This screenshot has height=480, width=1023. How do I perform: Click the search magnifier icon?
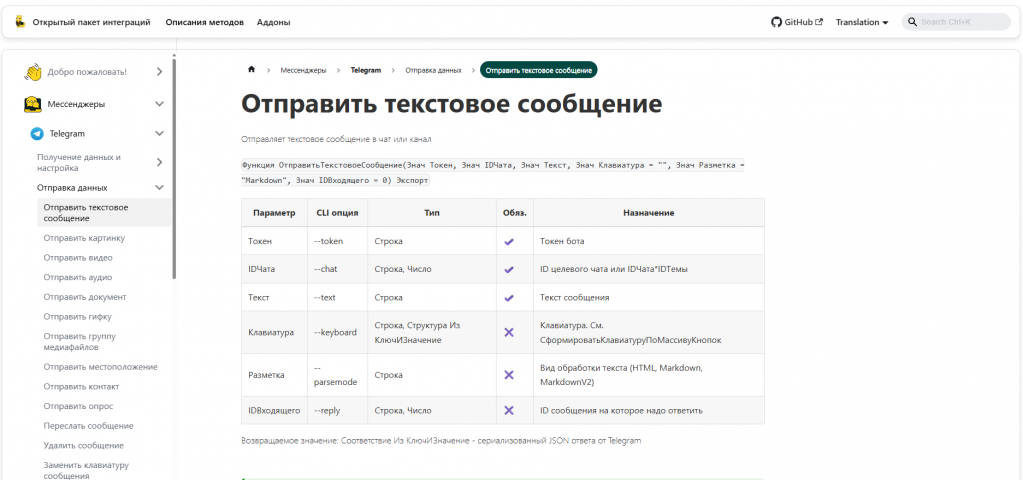point(913,22)
